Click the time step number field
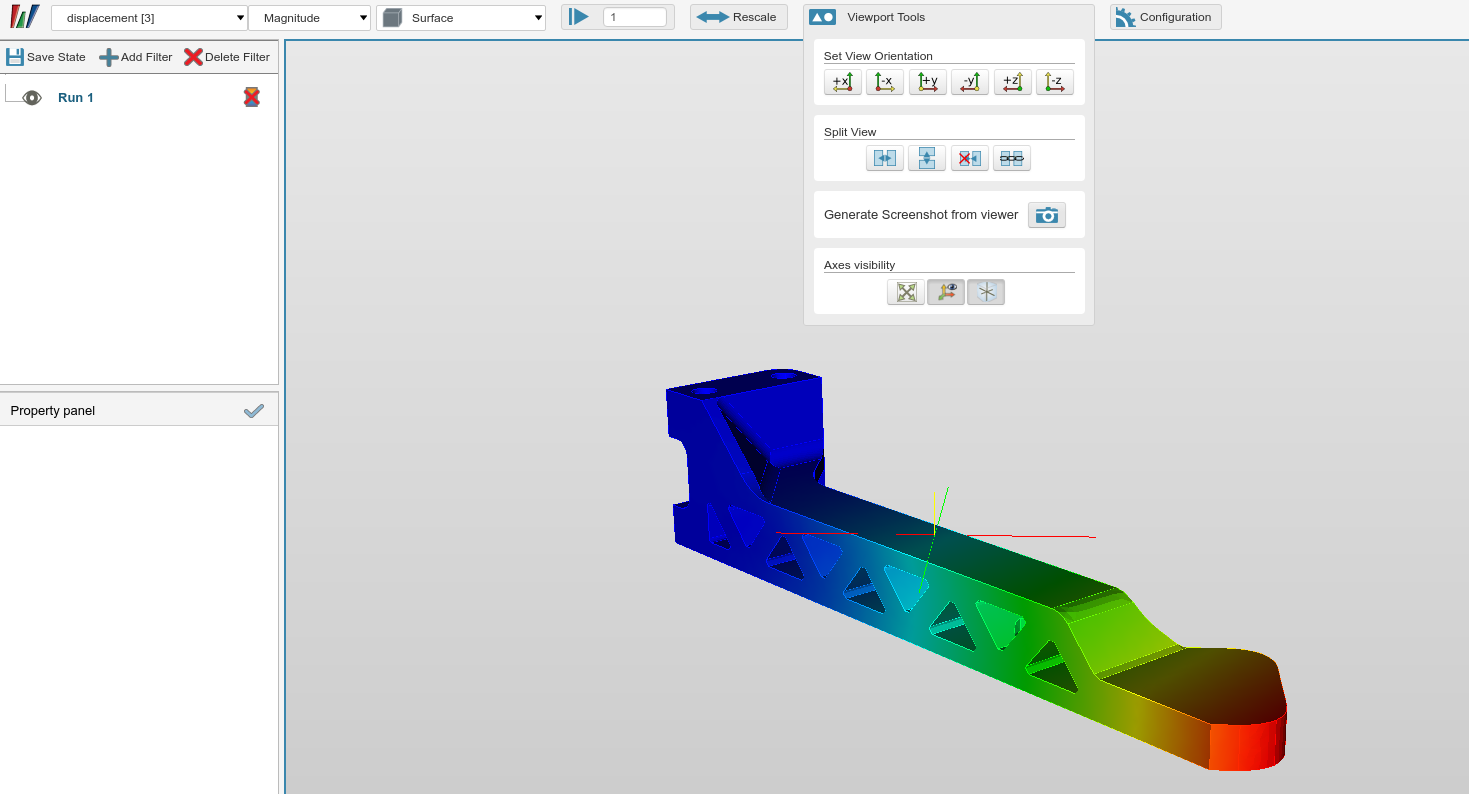This screenshot has width=1469, height=794. (x=635, y=17)
